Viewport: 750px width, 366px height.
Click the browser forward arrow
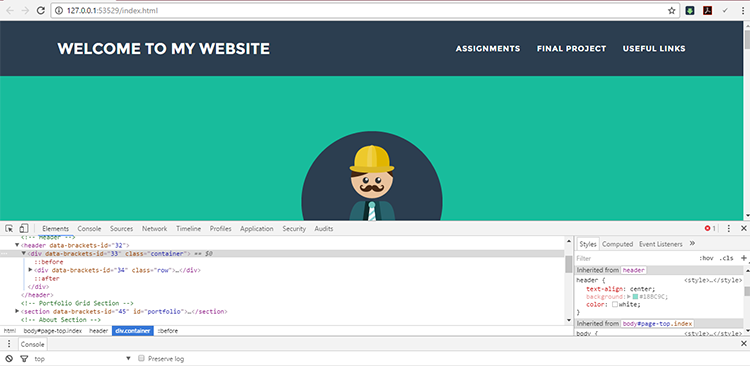tap(25, 11)
